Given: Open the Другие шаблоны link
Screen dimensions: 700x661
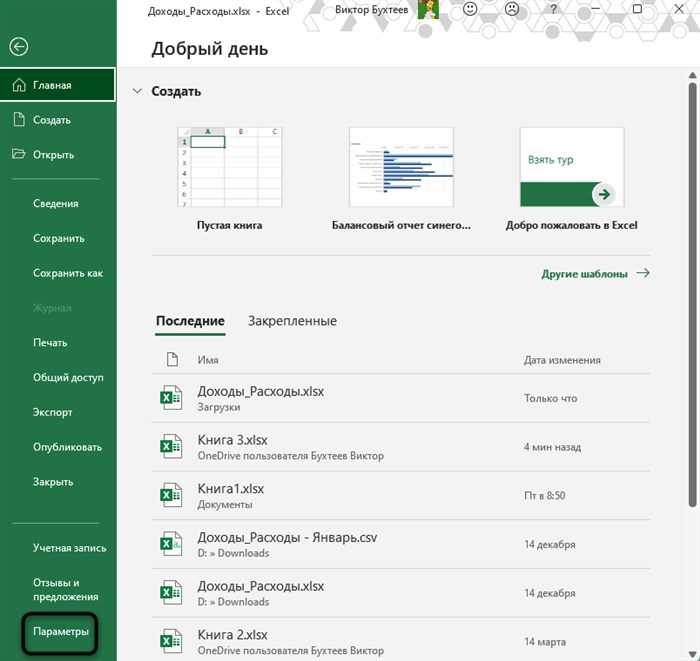Looking at the screenshot, I should tap(584, 274).
